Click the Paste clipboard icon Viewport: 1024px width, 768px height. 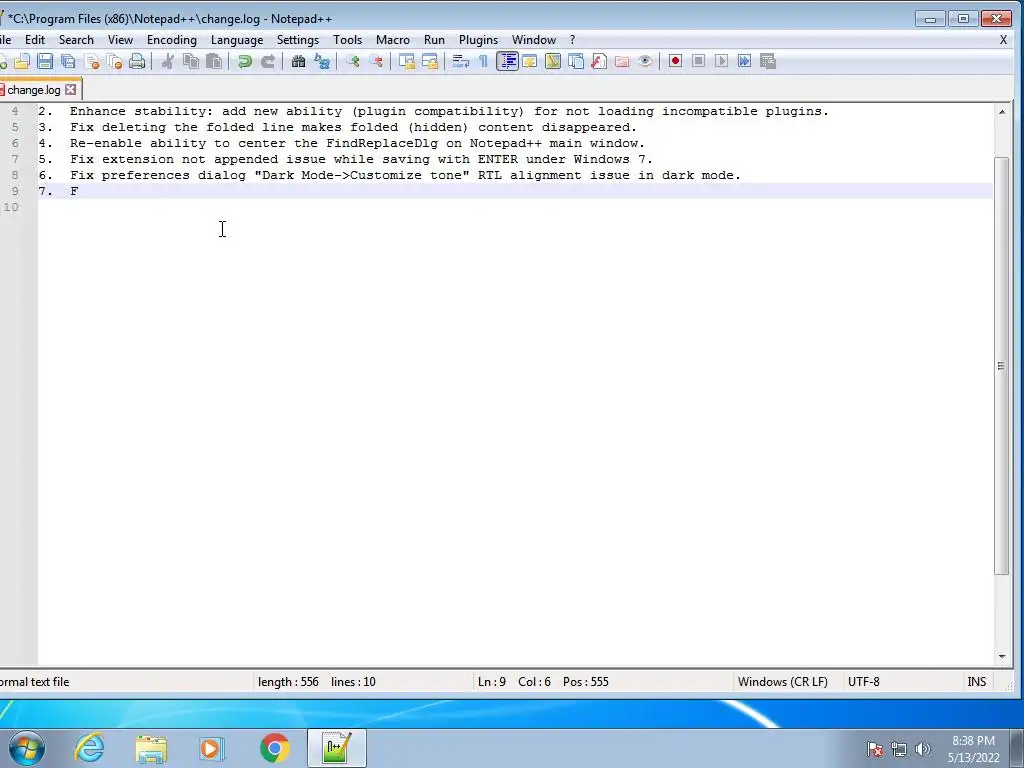(x=214, y=61)
